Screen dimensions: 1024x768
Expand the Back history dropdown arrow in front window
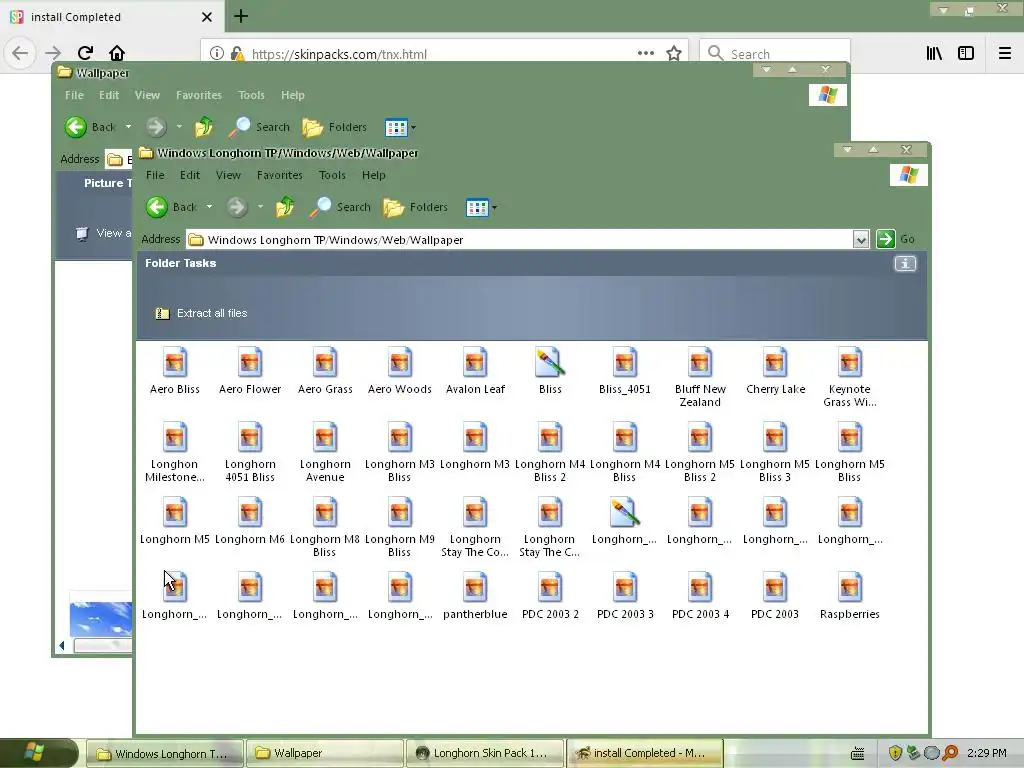pos(209,207)
